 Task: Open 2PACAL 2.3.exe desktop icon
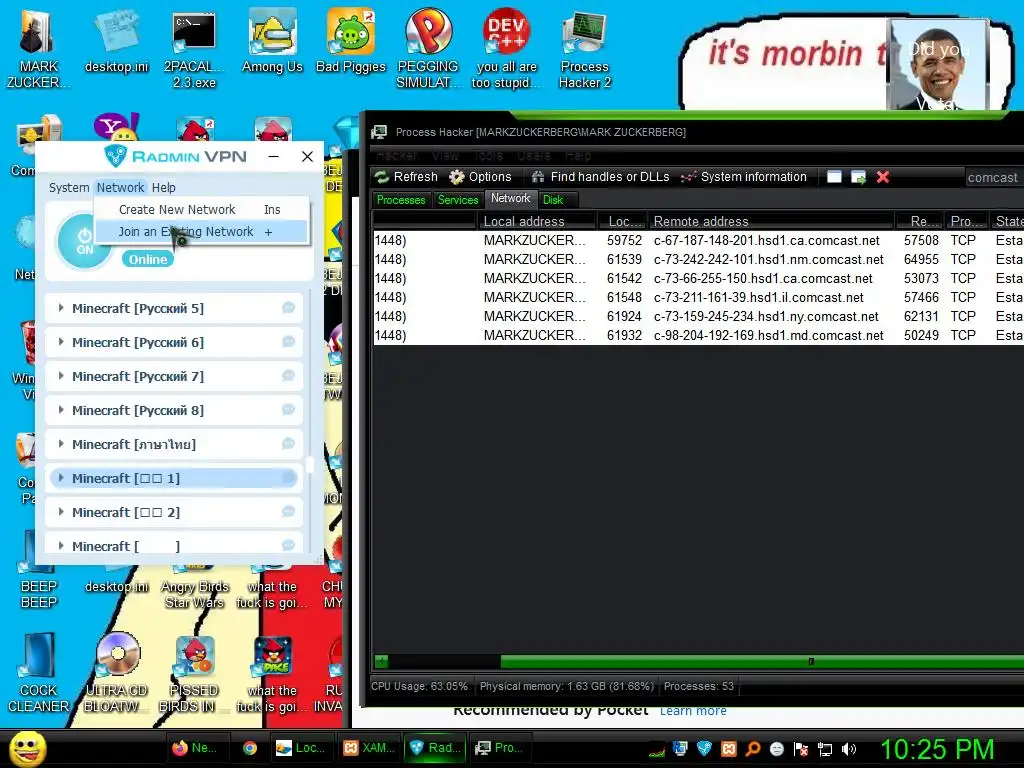(x=194, y=51)
